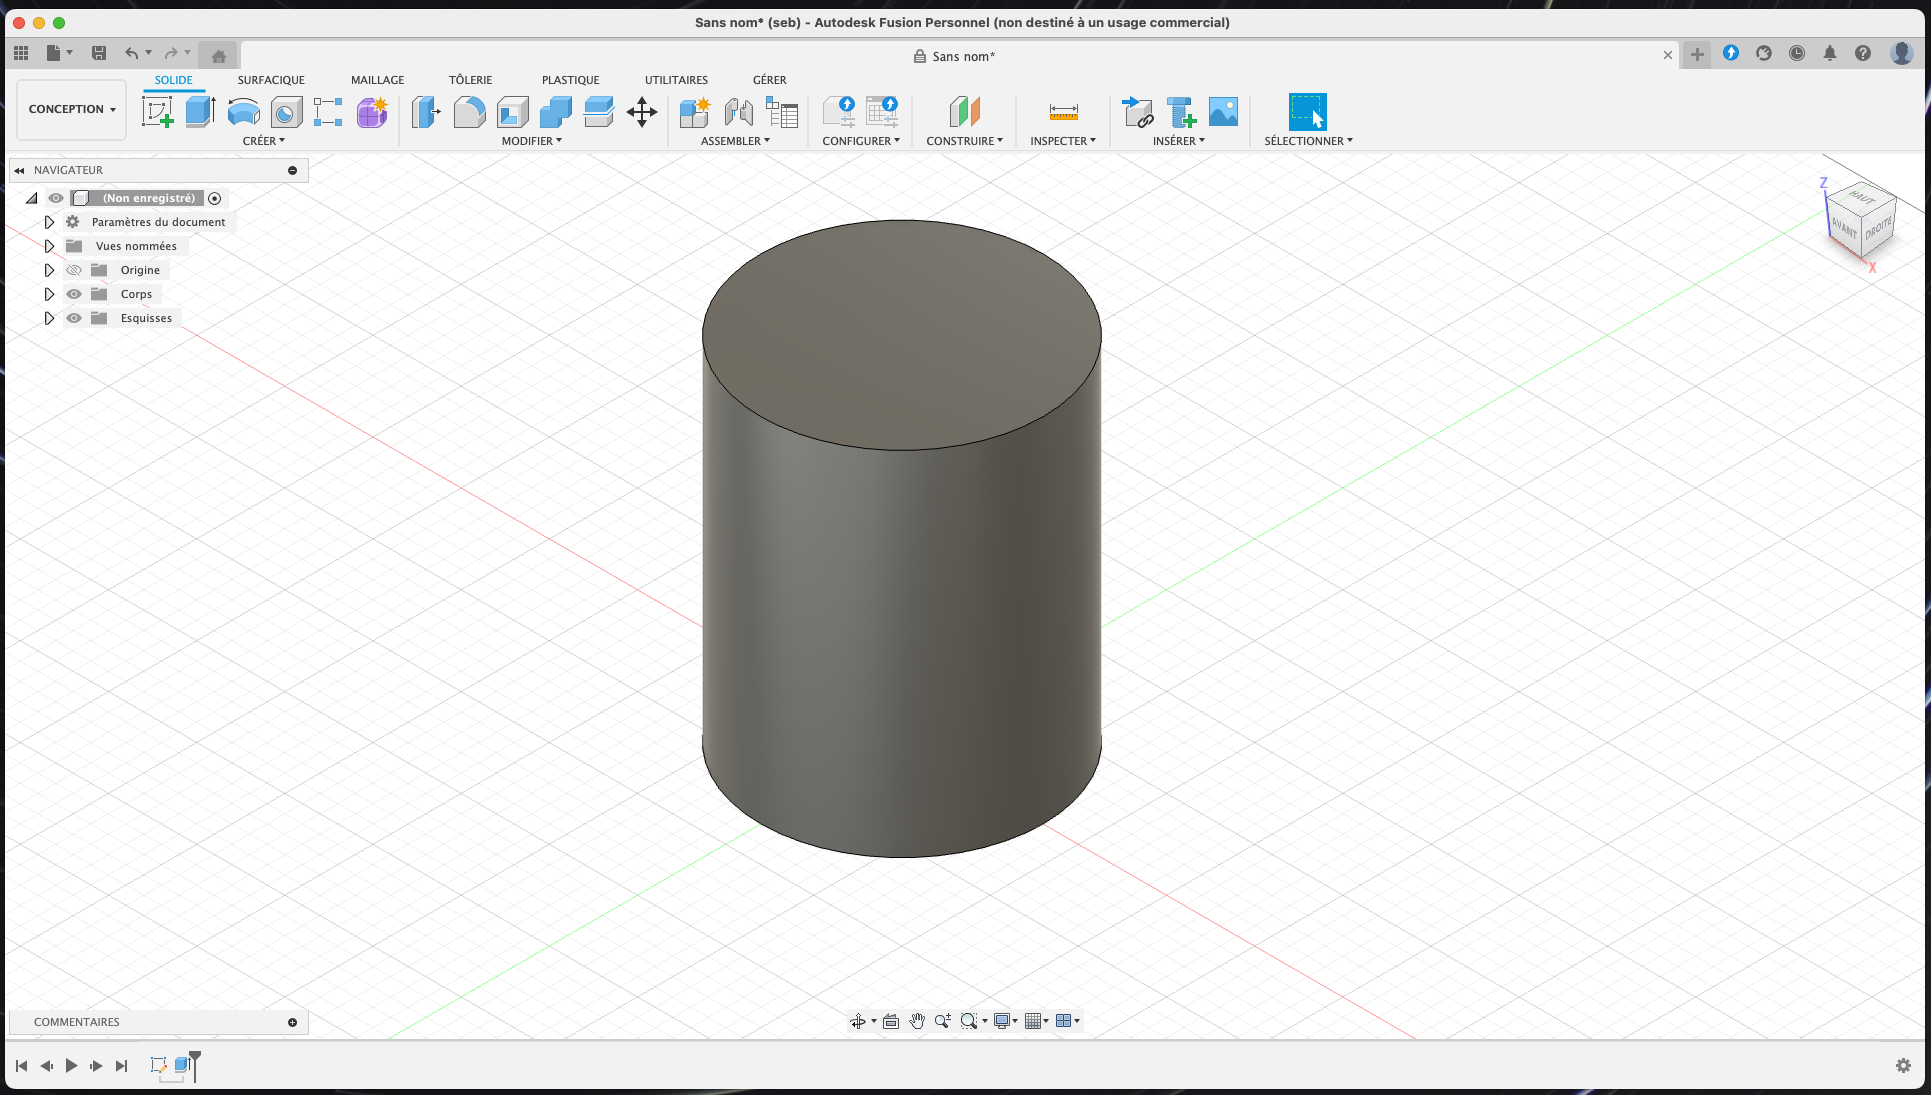Screen dimensions: 1931x1095
Task: Click the Extrude tool icon
Action: point(200,112)
